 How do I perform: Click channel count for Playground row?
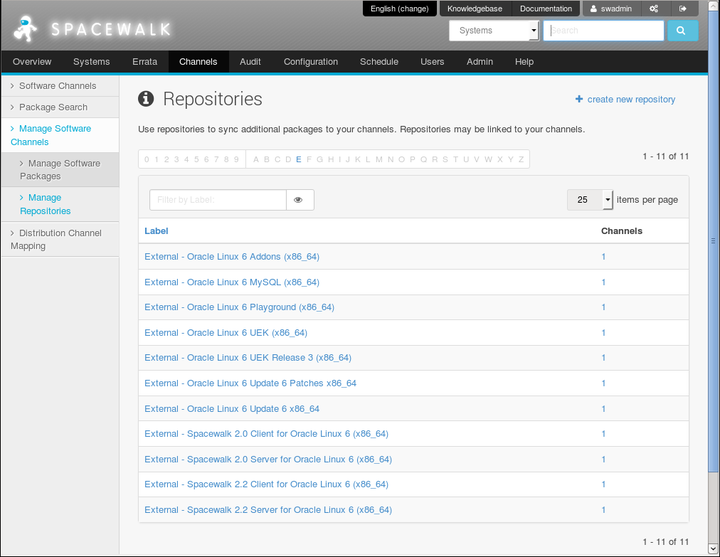[x=603, y=307]
